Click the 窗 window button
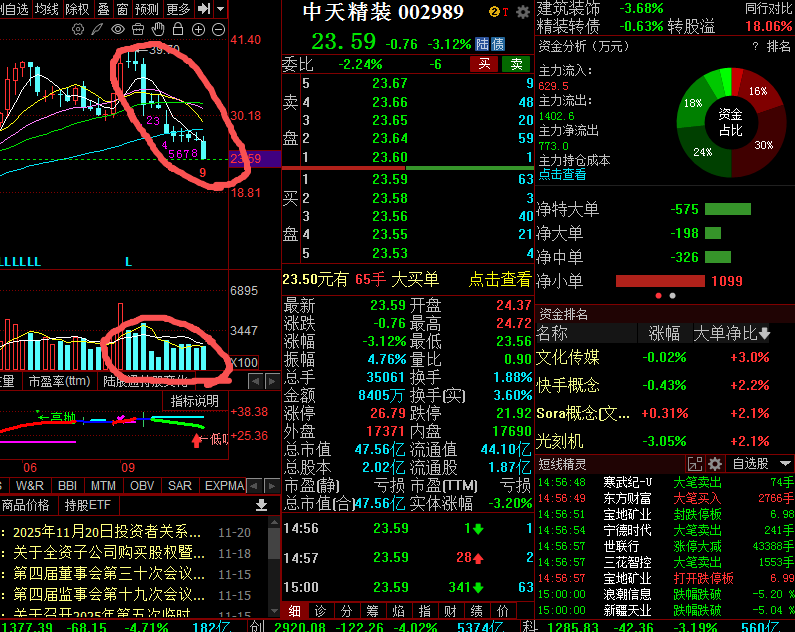Image resolution: width=795 pixels, height=632 pixels. pyautogui.click(x=122, y=9)
